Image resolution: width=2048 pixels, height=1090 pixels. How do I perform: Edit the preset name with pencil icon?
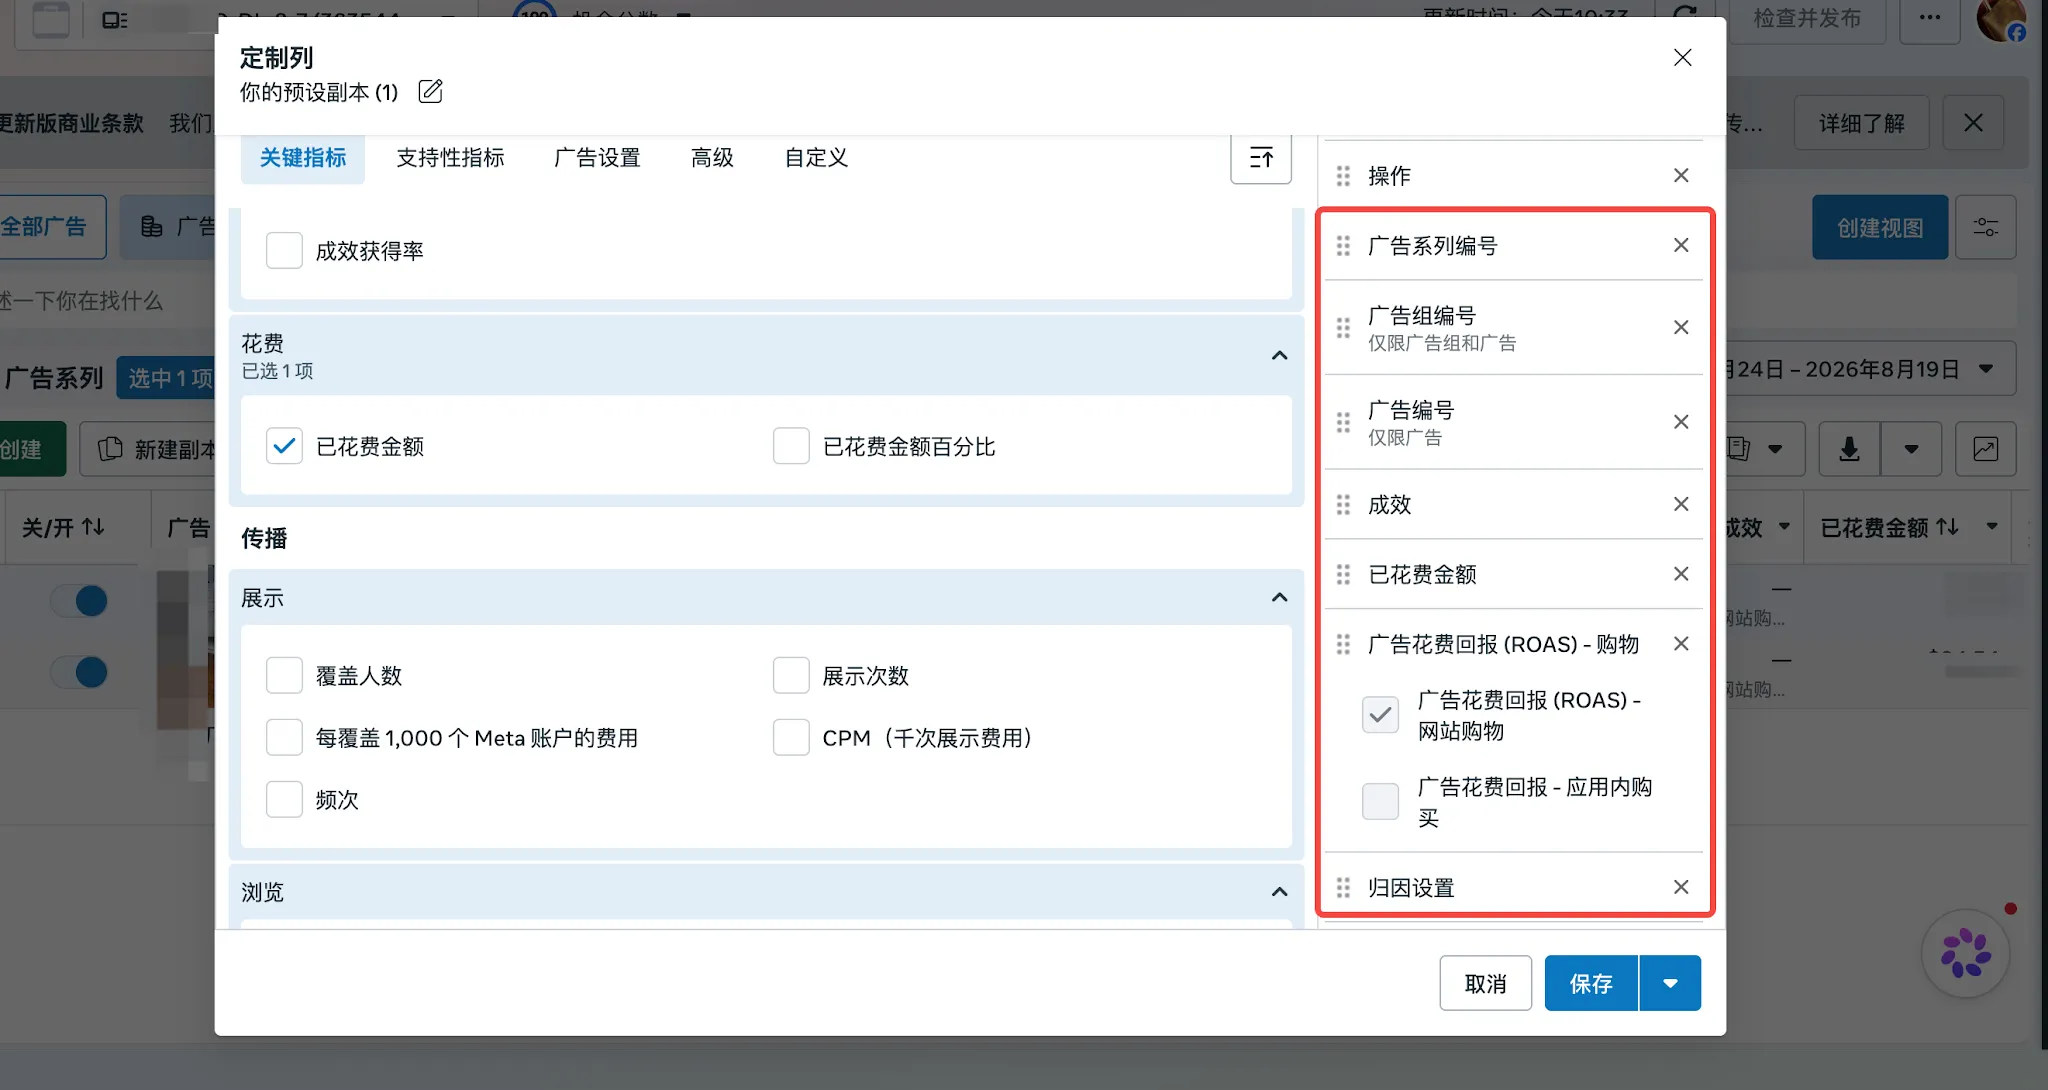[x=430, y=92]
